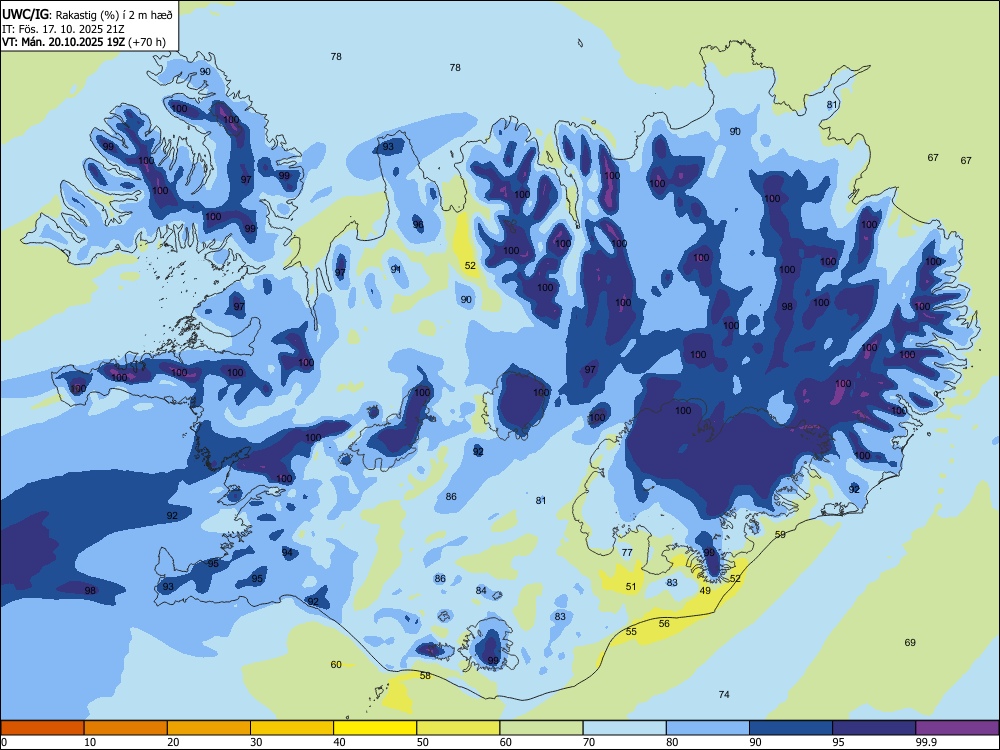
Task: Click the map value '91' in the northwest interior
Action: click(396, 269)
